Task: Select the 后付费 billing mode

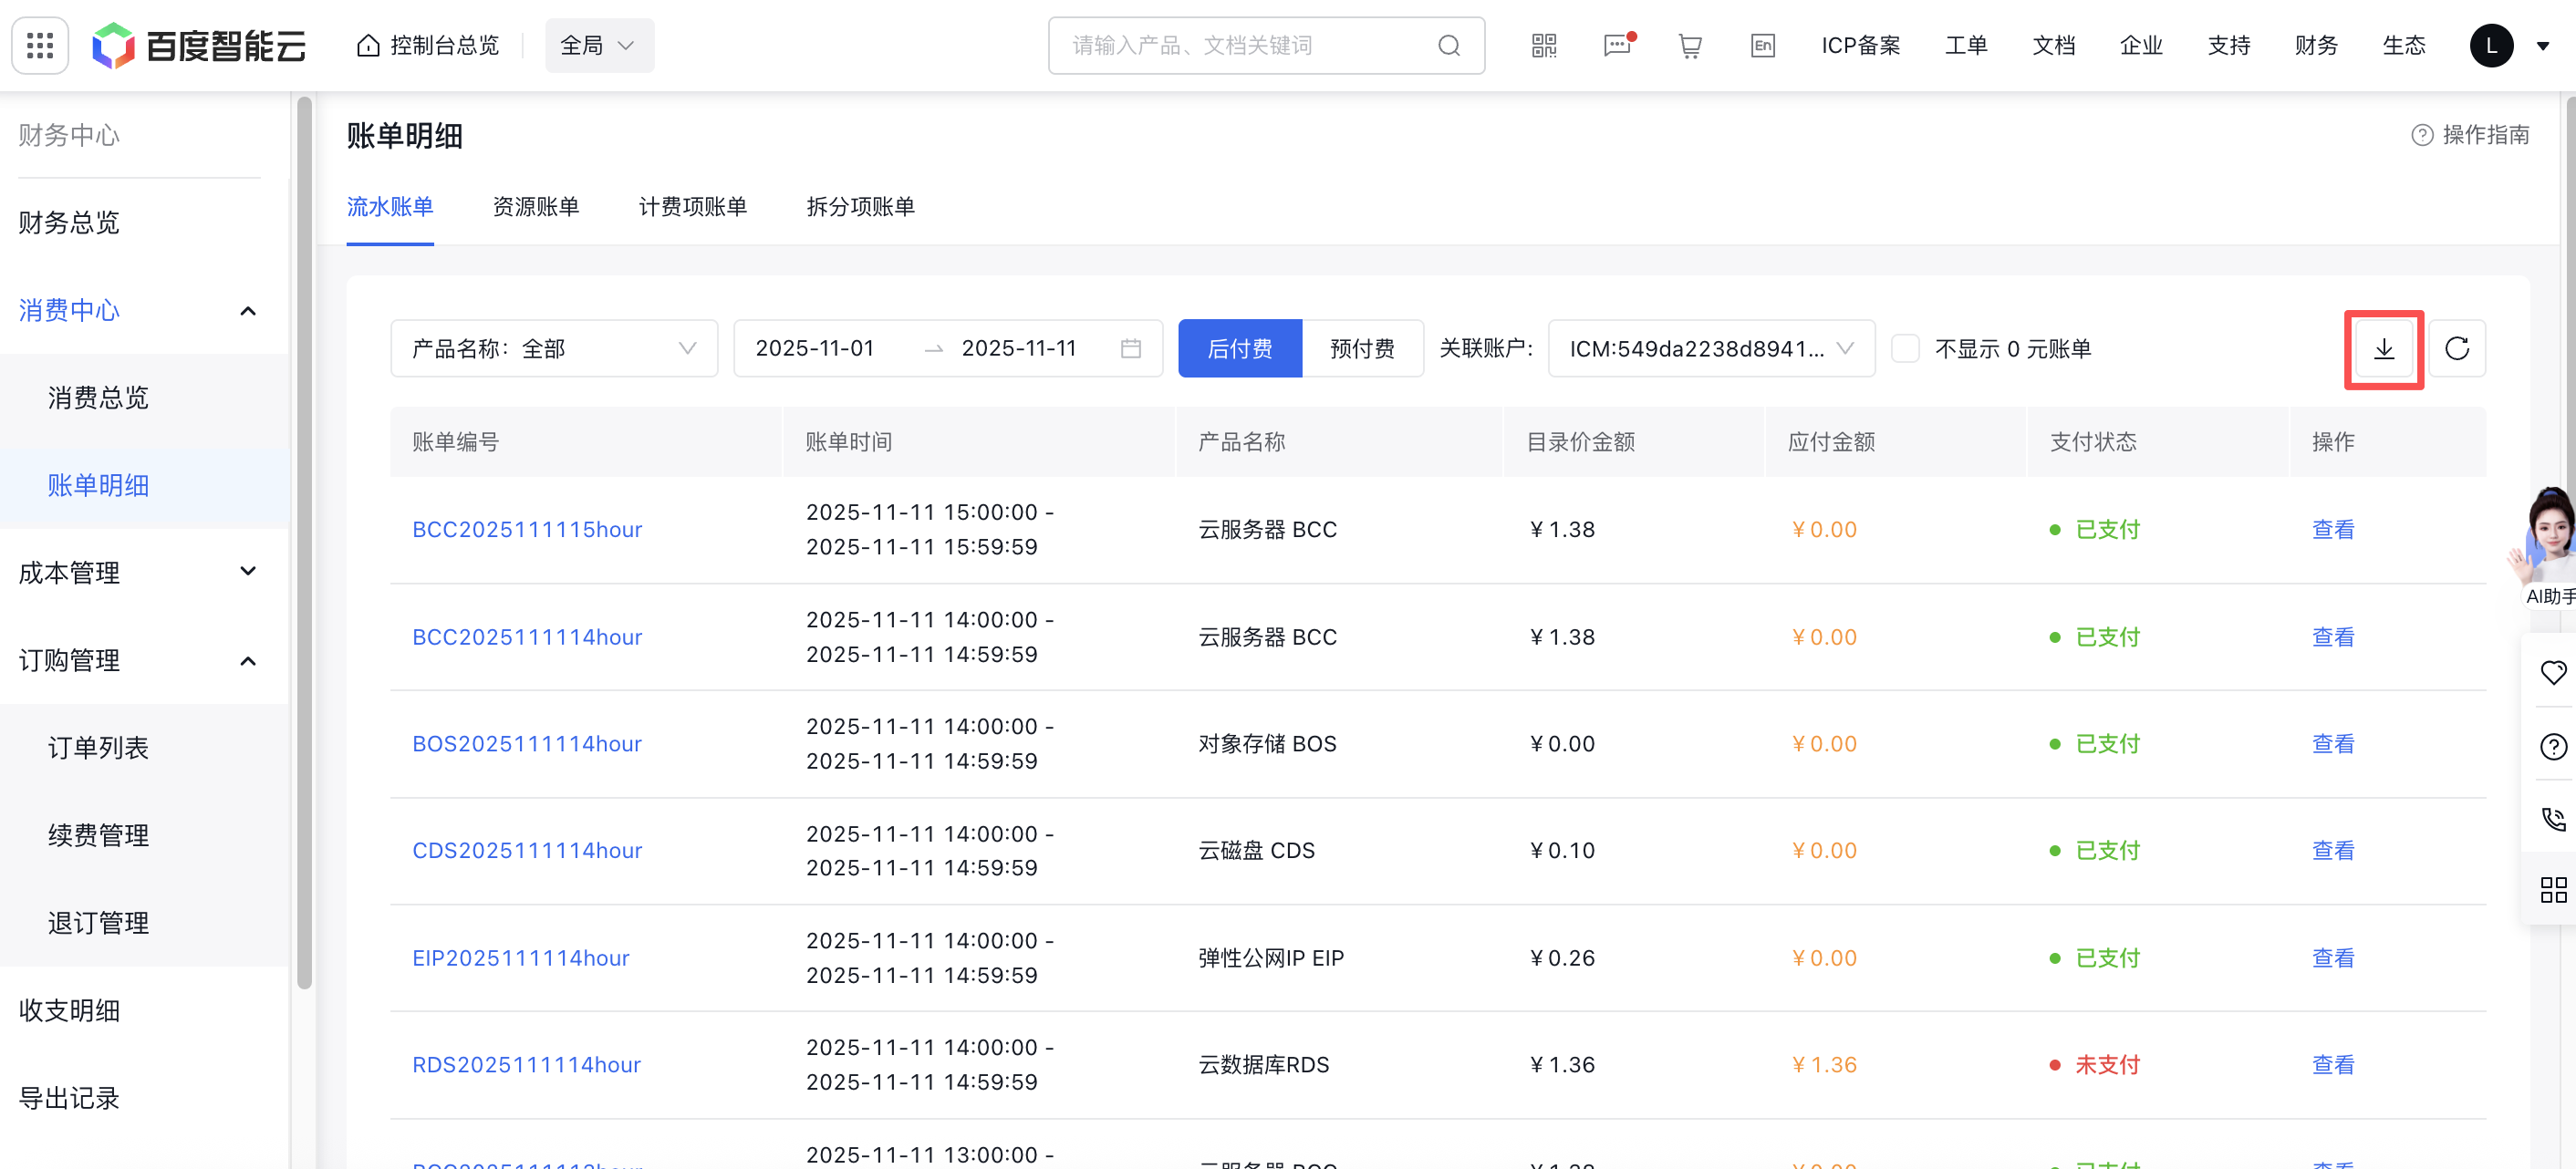Action: point(1239,349)
